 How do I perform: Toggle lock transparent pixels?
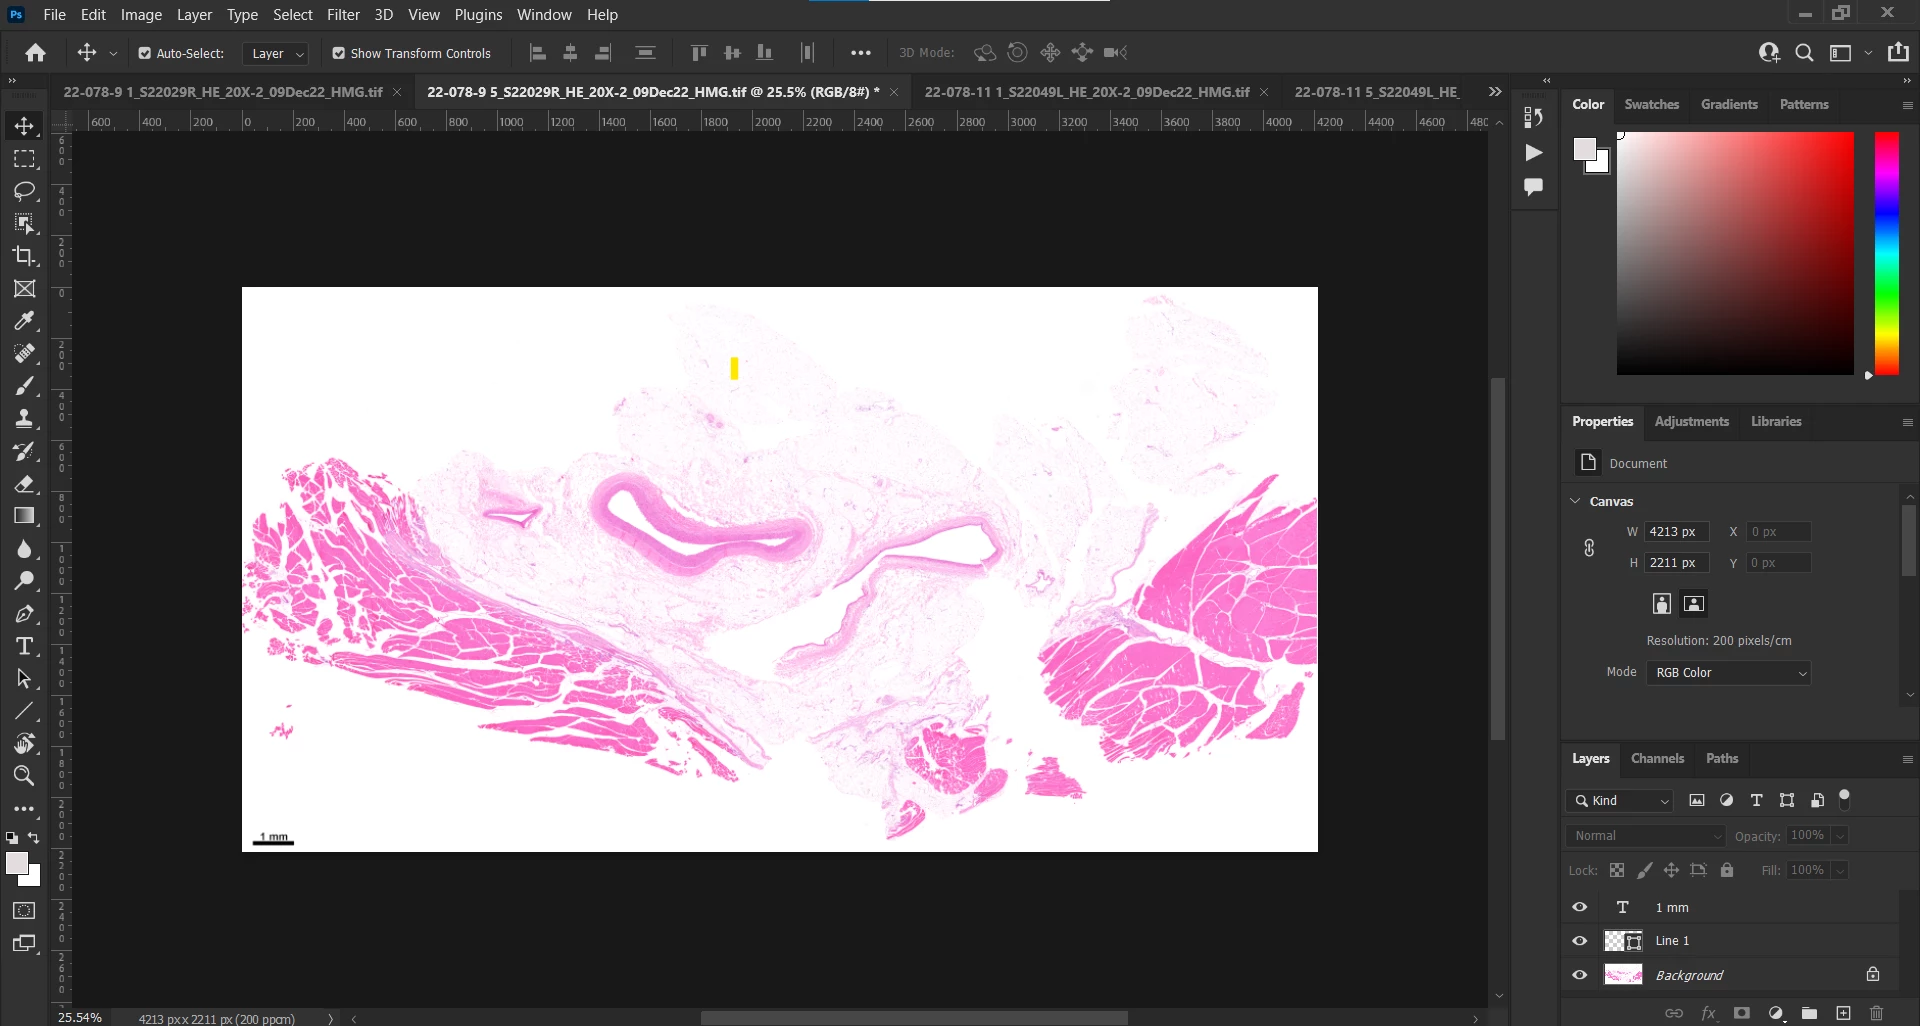pyautogui.click(x=1617, y=870)
